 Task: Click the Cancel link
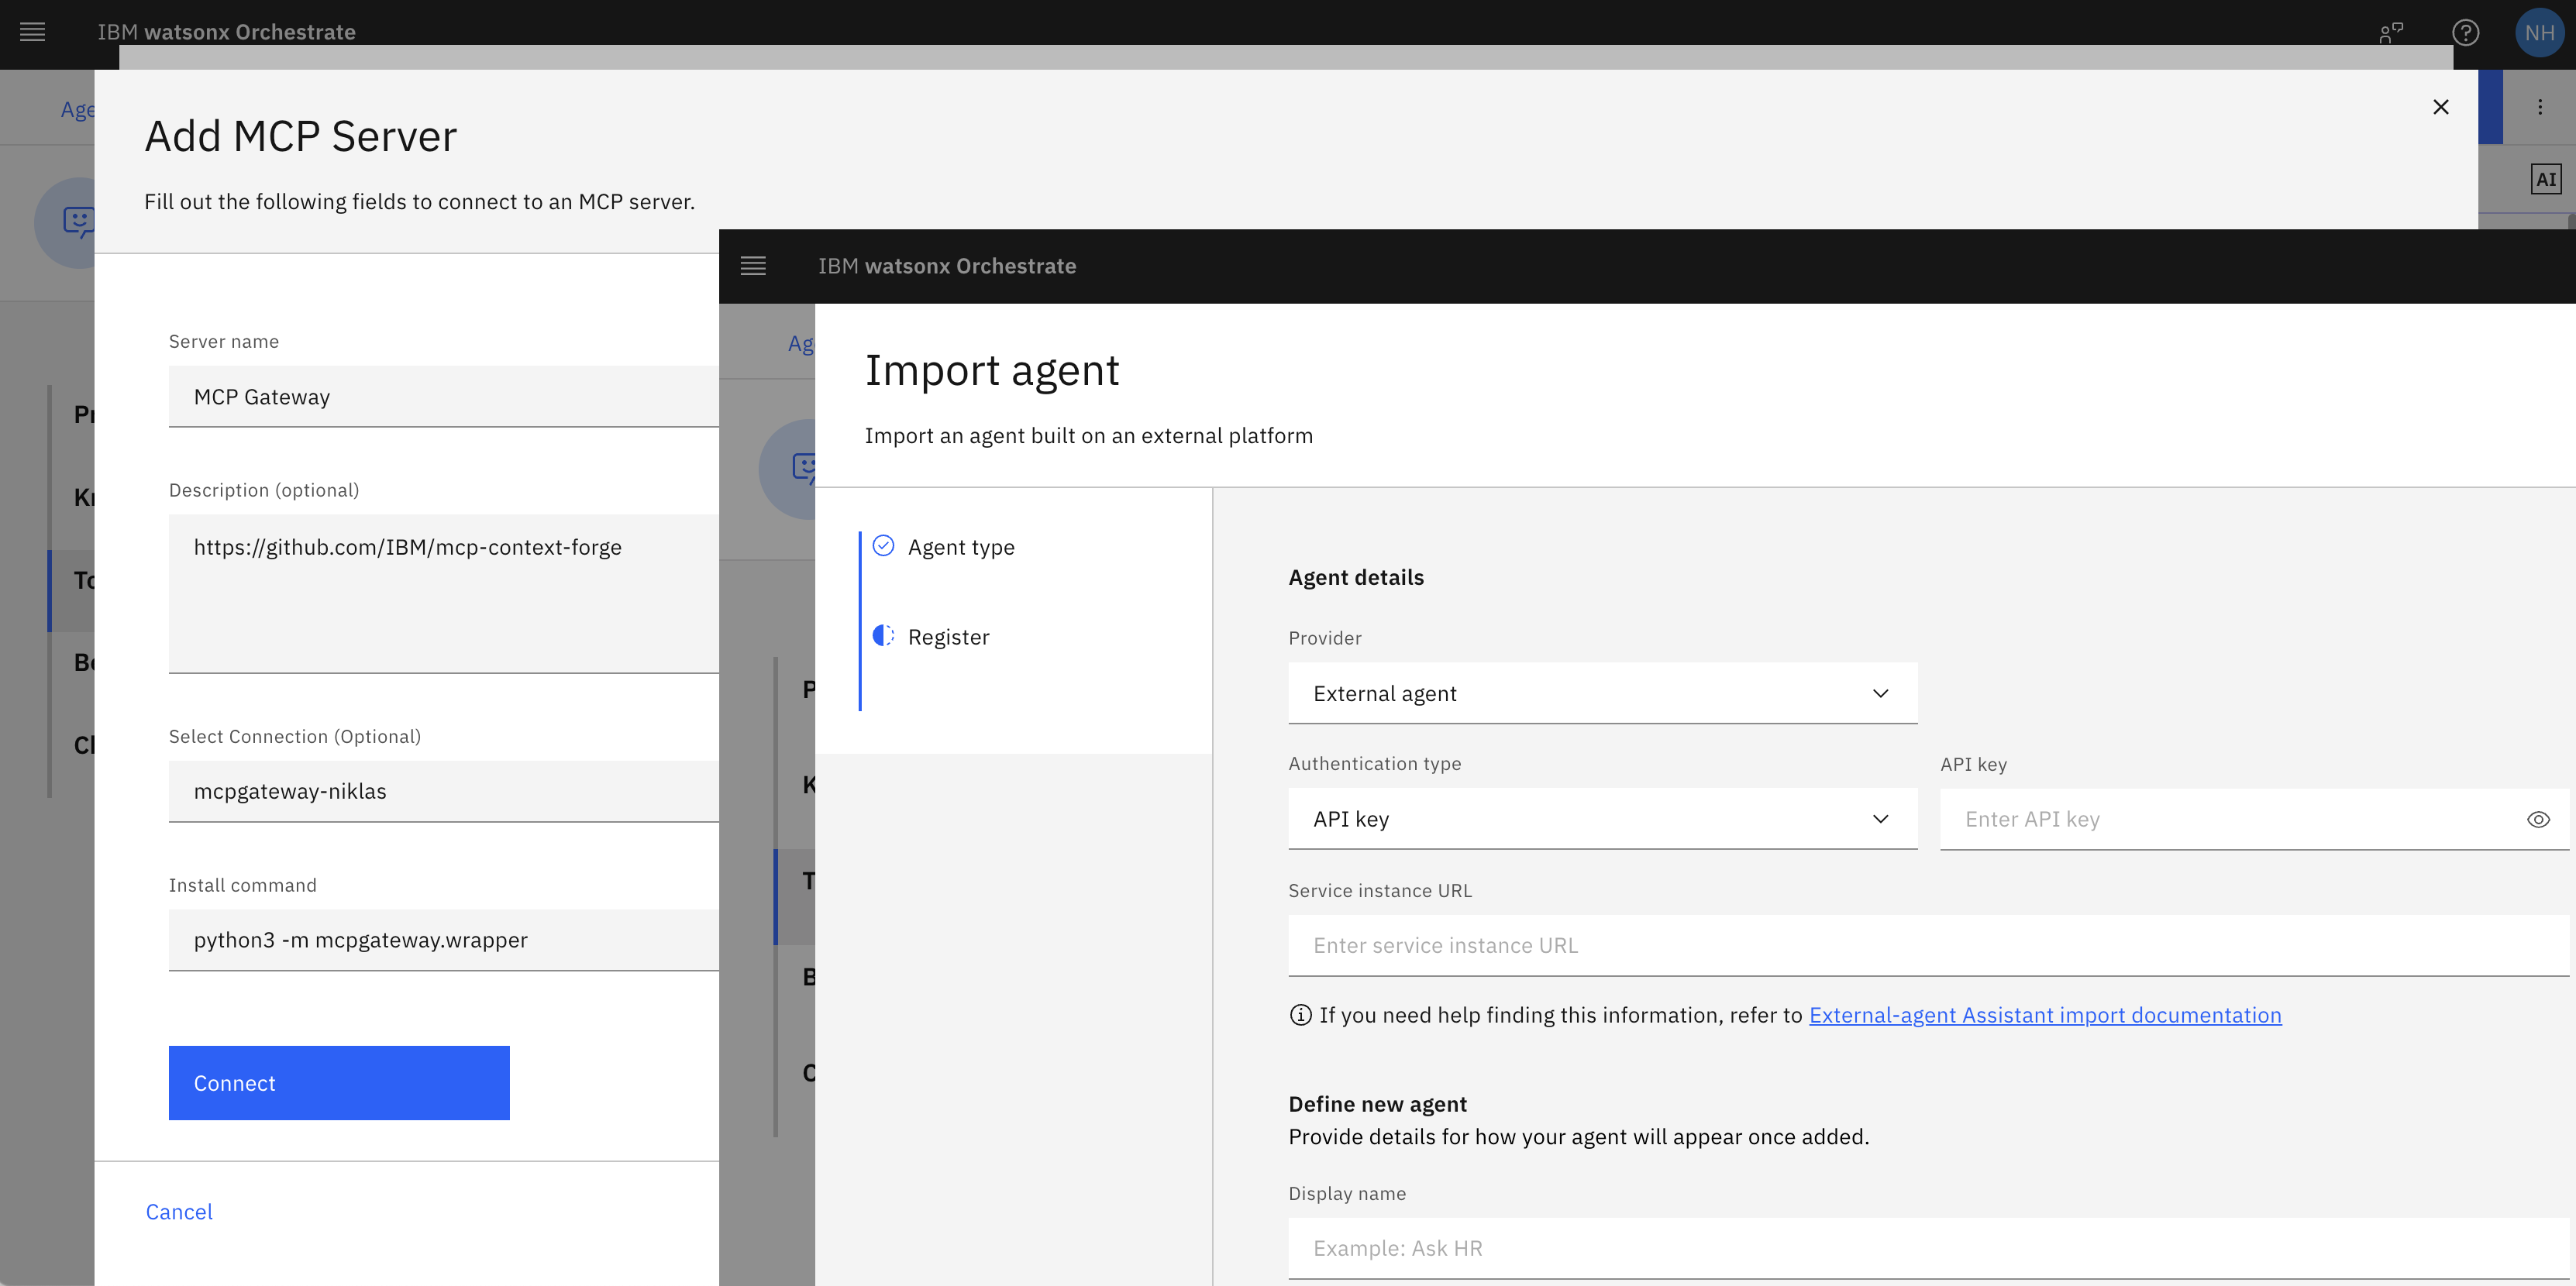pos(179,1212)
